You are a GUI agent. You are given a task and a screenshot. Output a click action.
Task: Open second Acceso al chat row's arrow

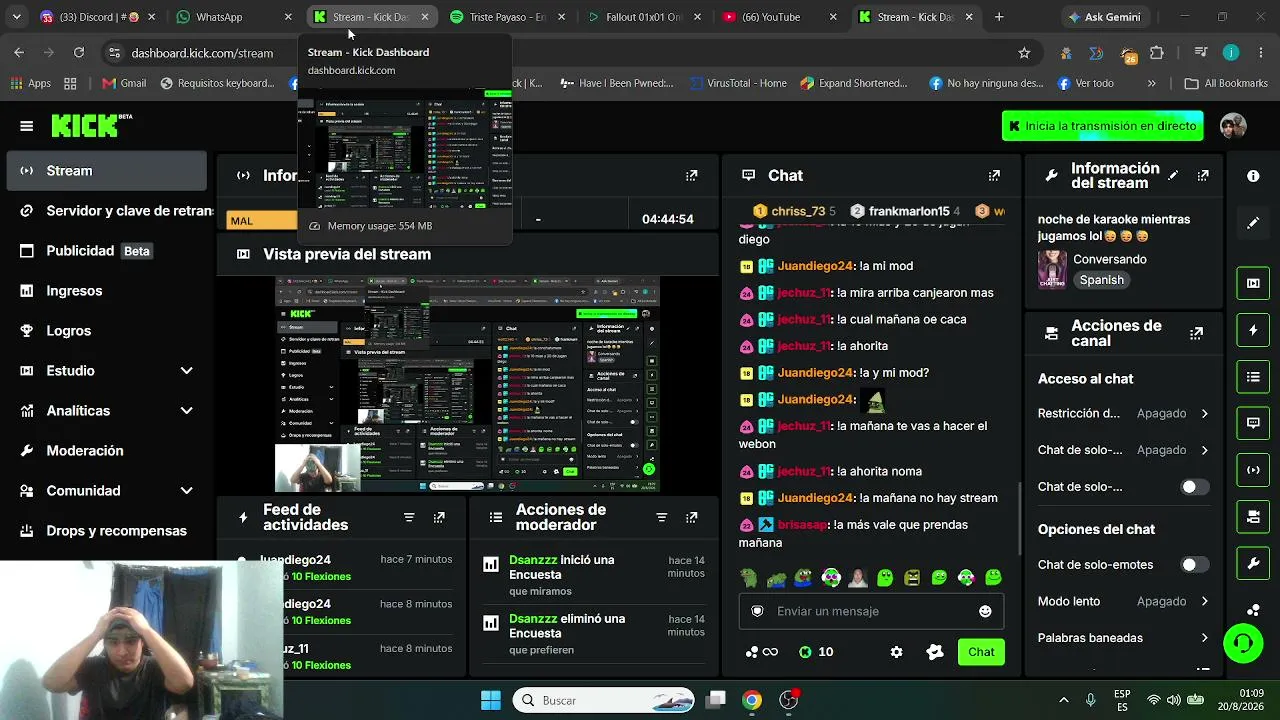pos(1204,450)
